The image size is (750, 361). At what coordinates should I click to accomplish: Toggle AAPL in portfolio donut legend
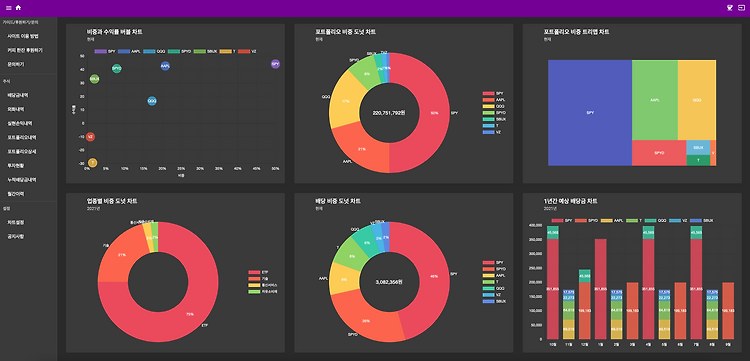pos(494,99)
